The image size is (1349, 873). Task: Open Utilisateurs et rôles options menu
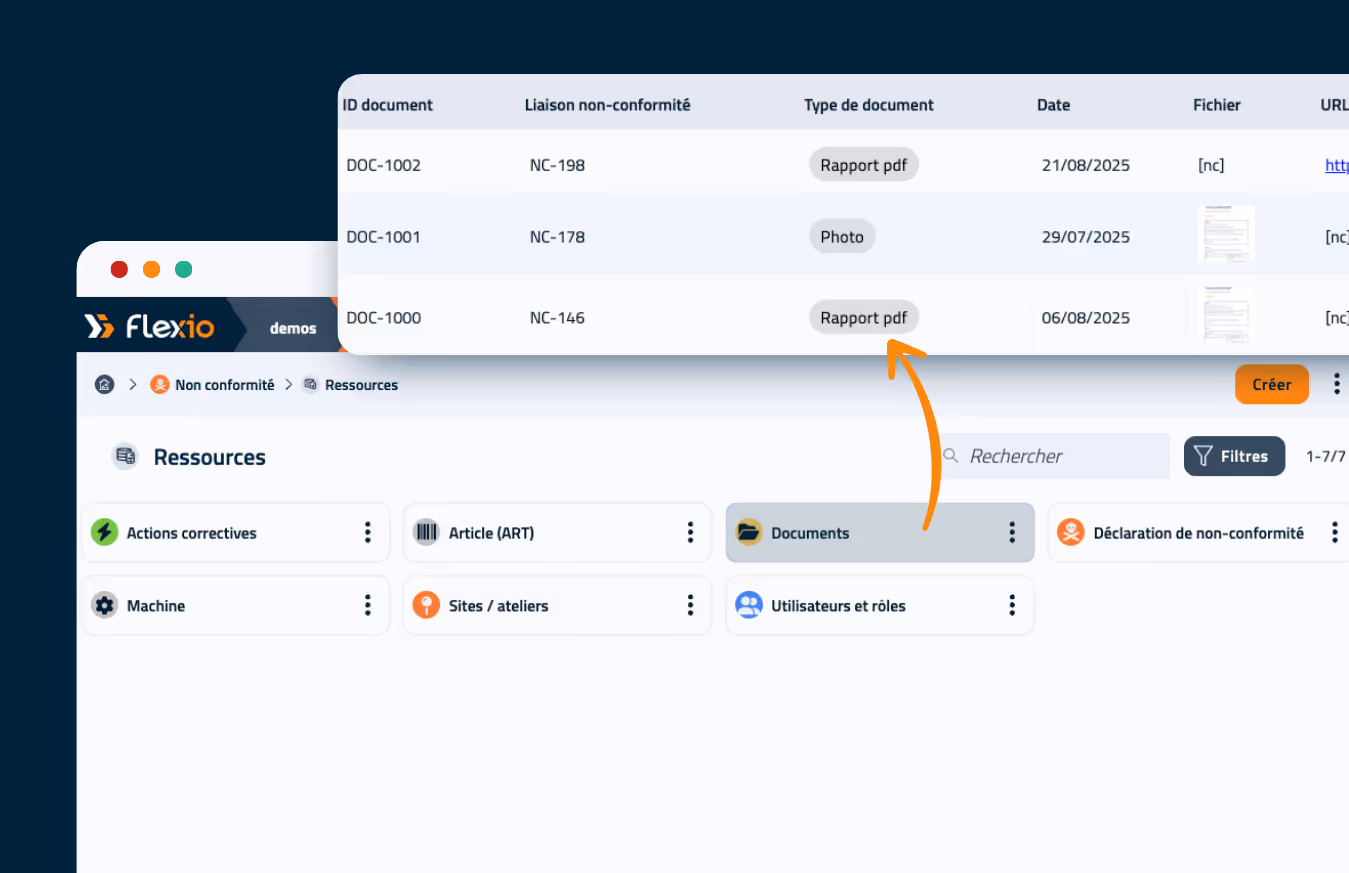point(1012,605)
